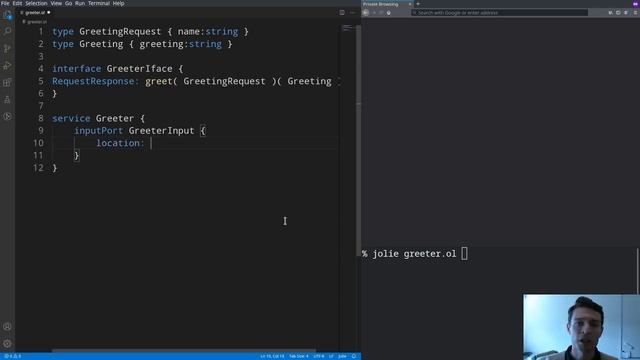Image resolution: width=640 pixels, height=360 pixels.
Task: Select the Private Browsing browser tab
Action: point(386,4)
